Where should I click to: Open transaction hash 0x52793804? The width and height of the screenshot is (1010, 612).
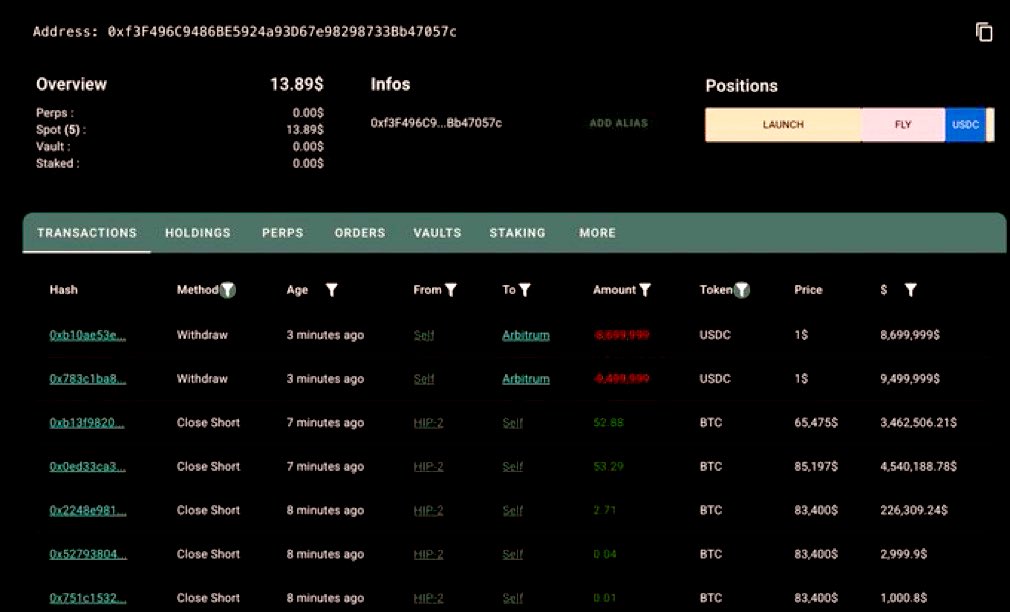coord(88,554)
